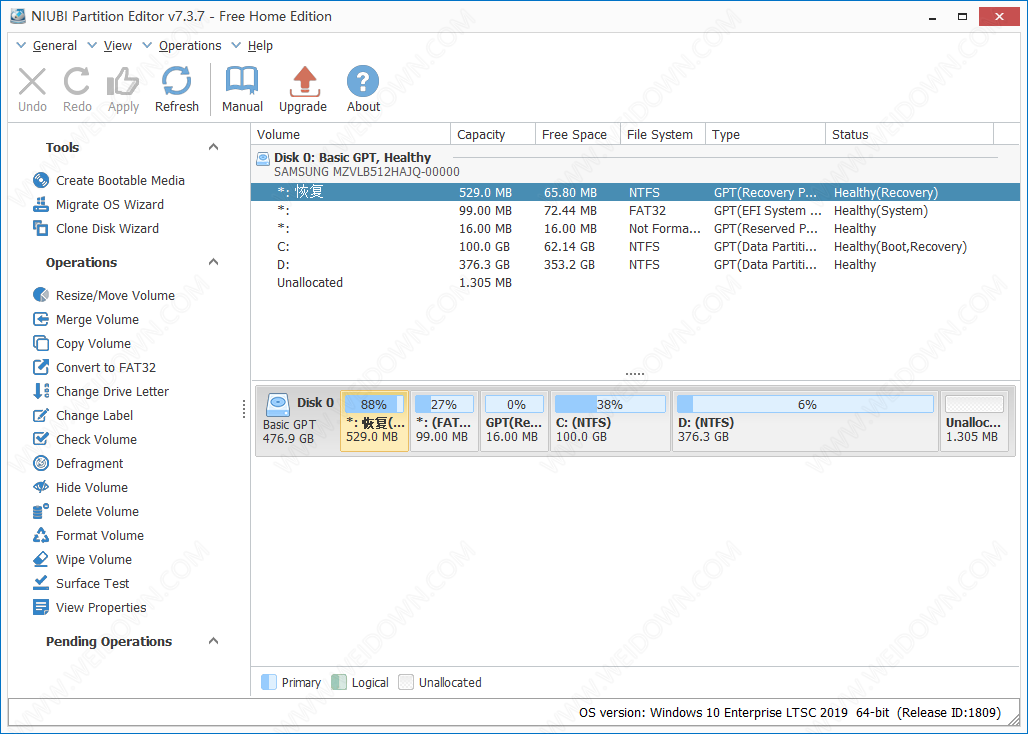This screenshot has height=734, width=1028.
Task: Run Check Volume
Action: click(x=85, y=440)
